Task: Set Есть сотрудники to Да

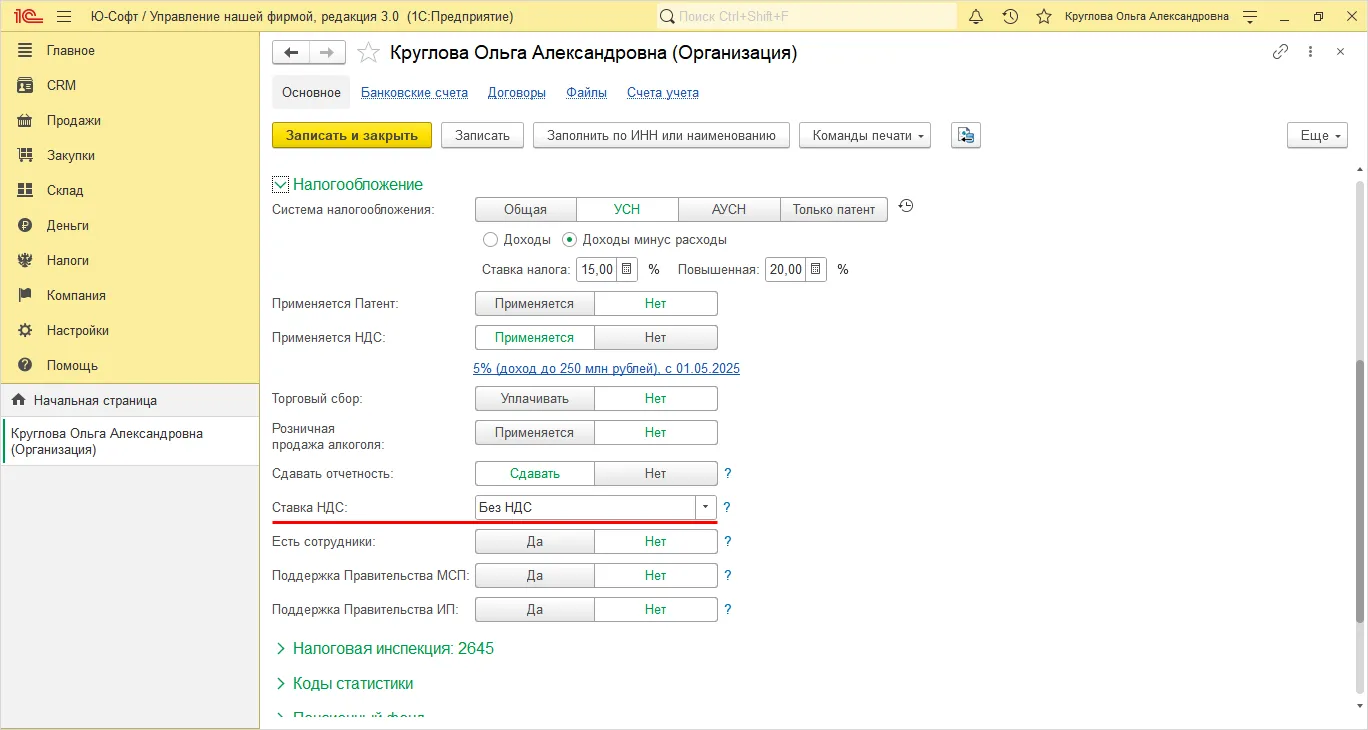Action: coord(534,541)
